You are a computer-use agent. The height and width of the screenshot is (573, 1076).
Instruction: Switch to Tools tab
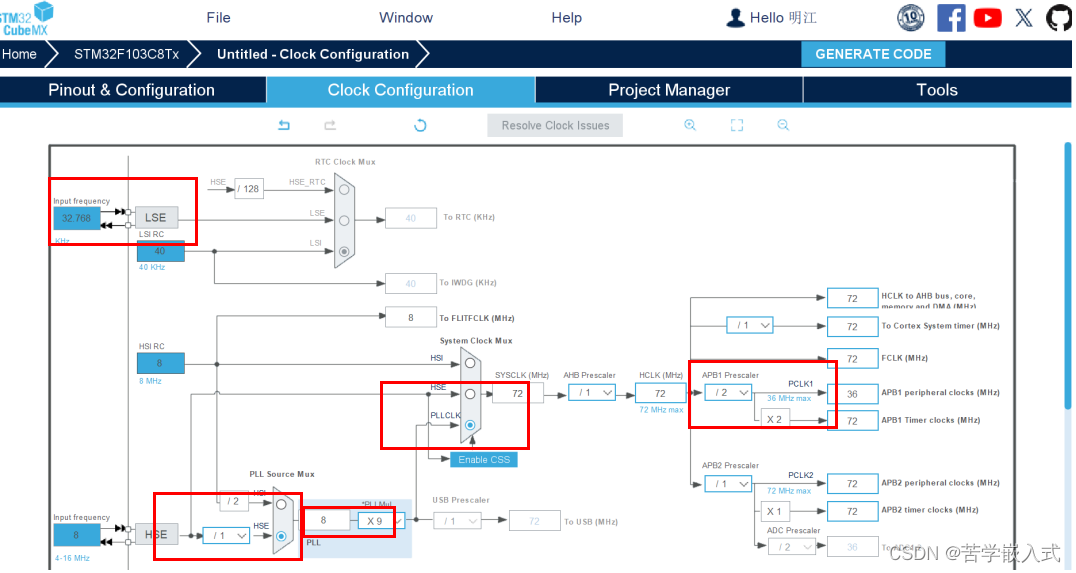tap(937, 90)
